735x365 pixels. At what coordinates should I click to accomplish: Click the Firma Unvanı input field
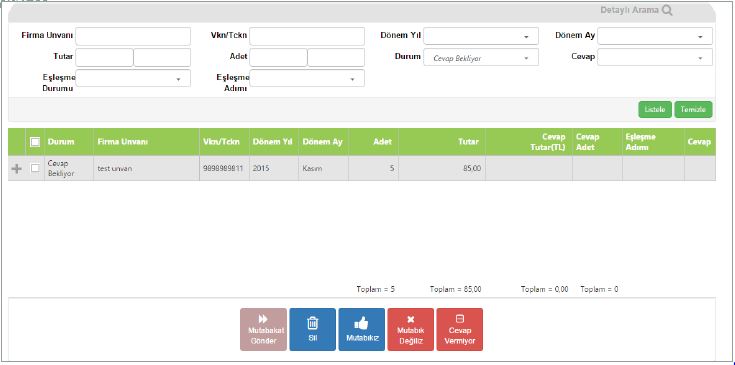click(133, 36)
